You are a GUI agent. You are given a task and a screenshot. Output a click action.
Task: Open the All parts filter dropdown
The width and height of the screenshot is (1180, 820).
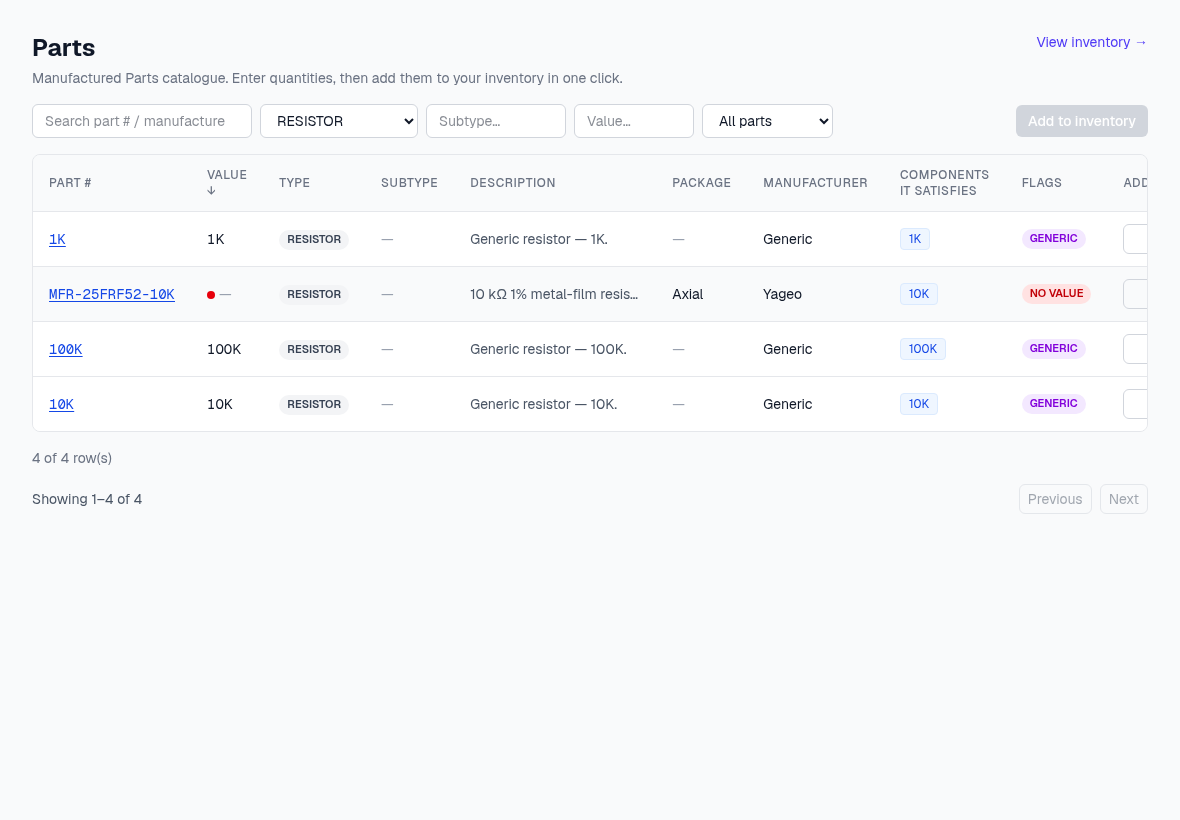pos(767,121)
